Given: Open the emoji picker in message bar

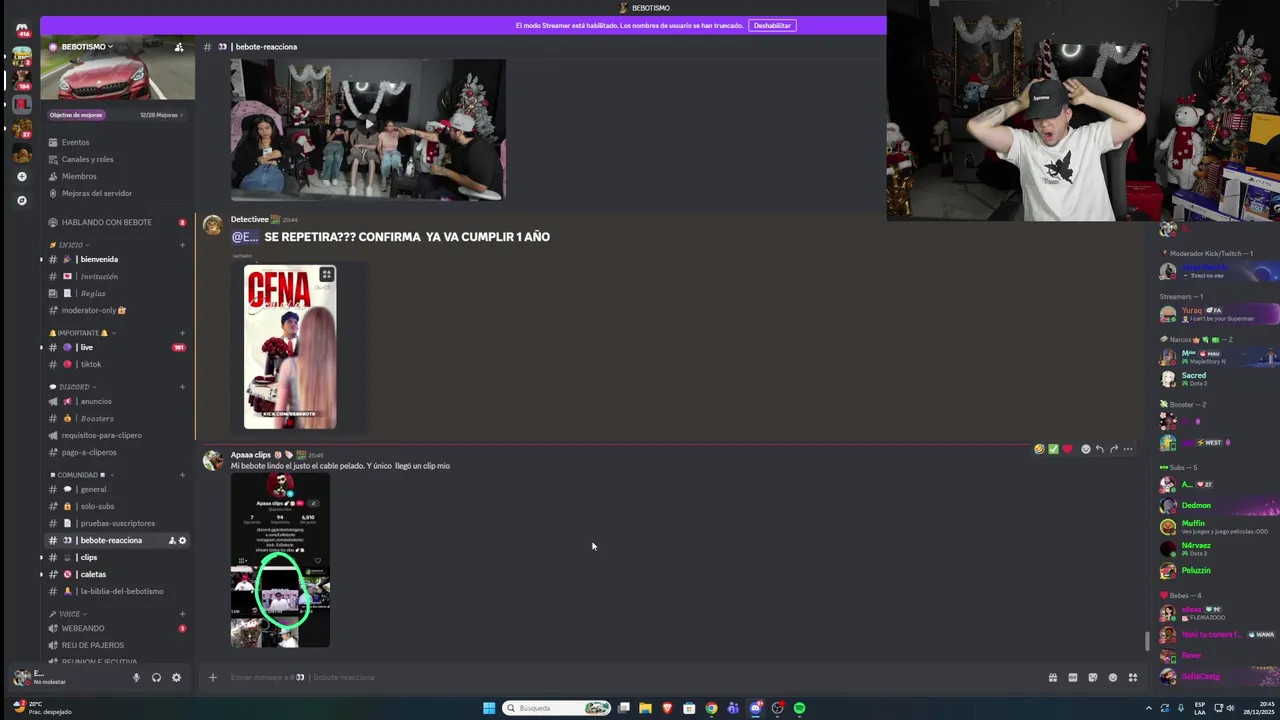Looking at the screenshot, I should click(1113, 677).
